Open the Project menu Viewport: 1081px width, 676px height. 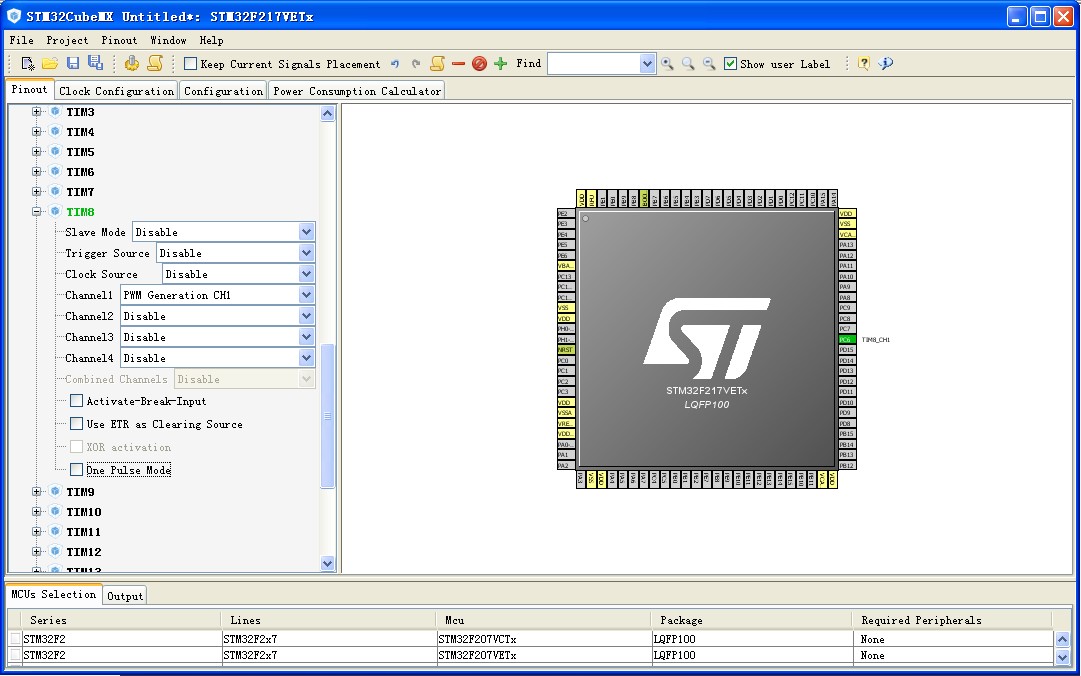(67, 40)
